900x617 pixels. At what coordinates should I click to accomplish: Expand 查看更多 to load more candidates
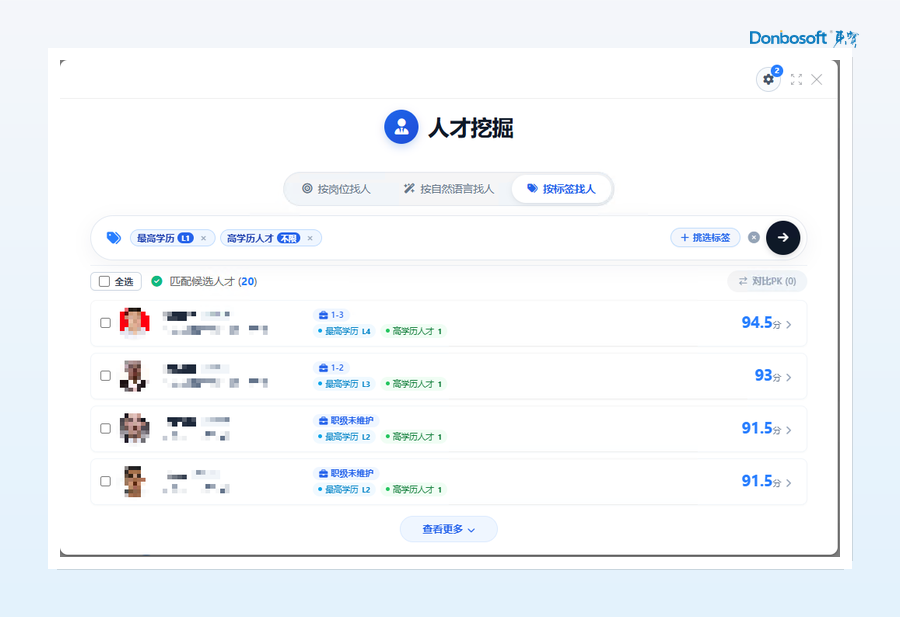coord(448,529)
